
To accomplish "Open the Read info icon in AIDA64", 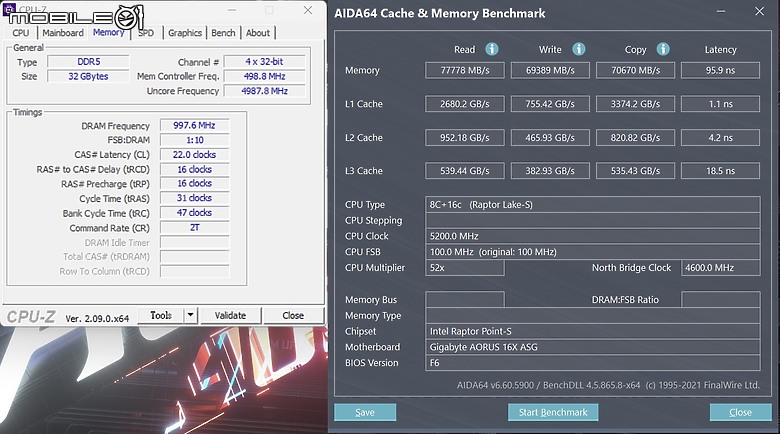I will 491,49.
